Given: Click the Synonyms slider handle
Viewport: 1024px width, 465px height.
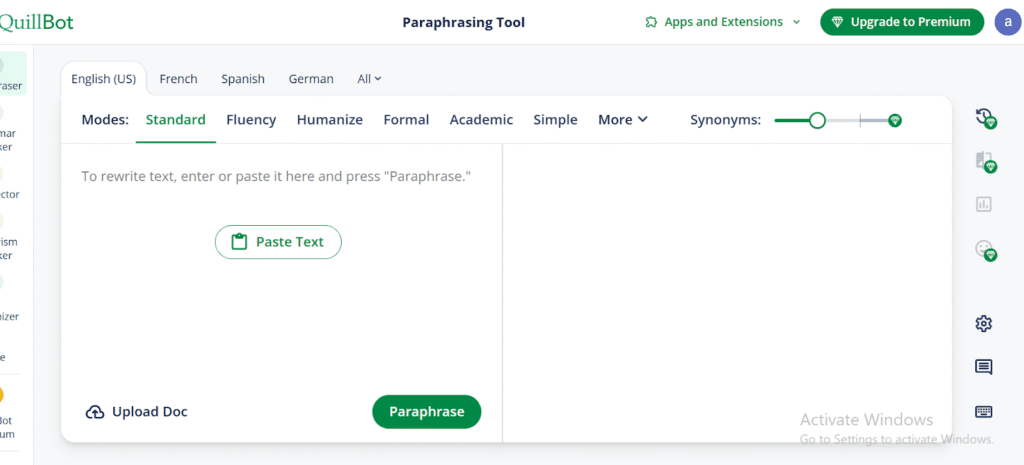Looking at the screenshot, I should pos(817,120).
